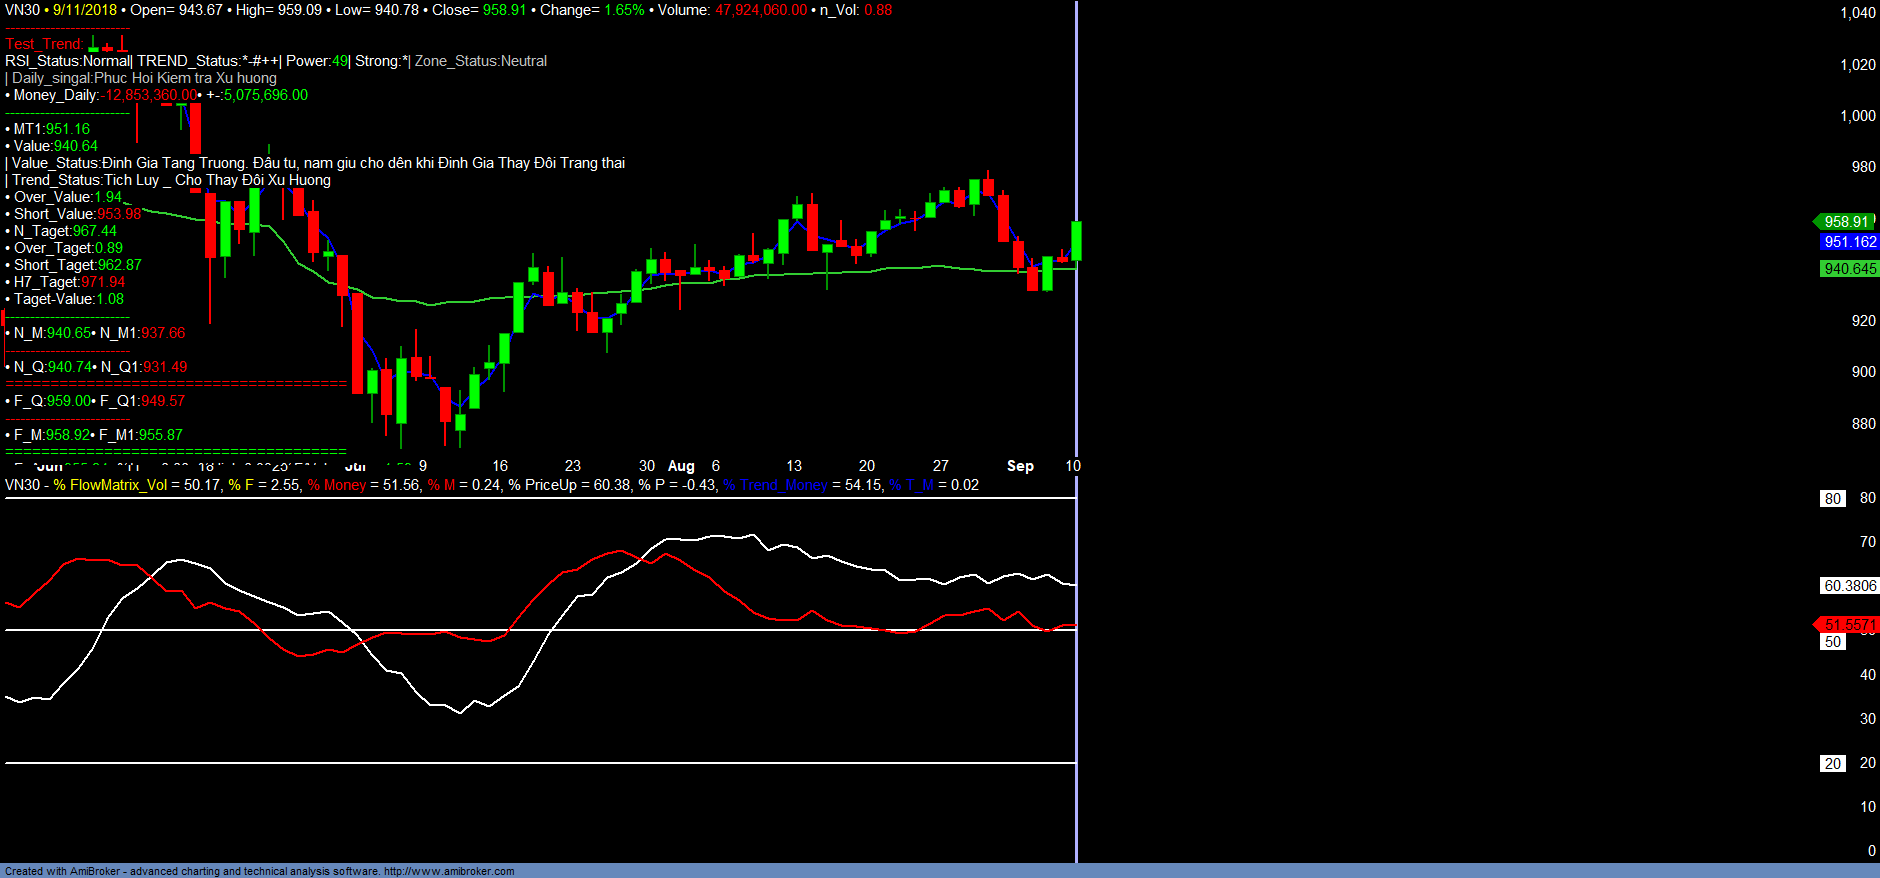
Task: Click the boxed 50 level label
Action: point(1832,642)
